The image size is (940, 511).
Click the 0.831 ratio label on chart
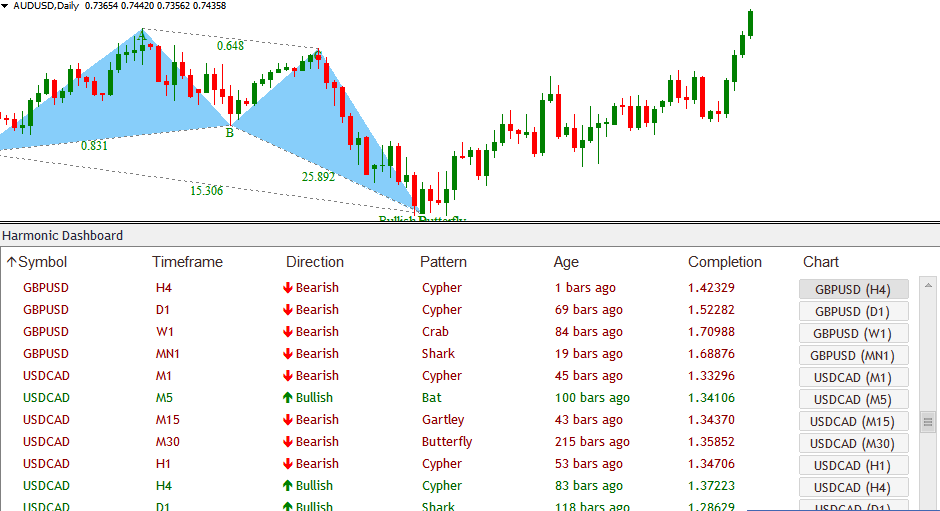pos(94,145)
